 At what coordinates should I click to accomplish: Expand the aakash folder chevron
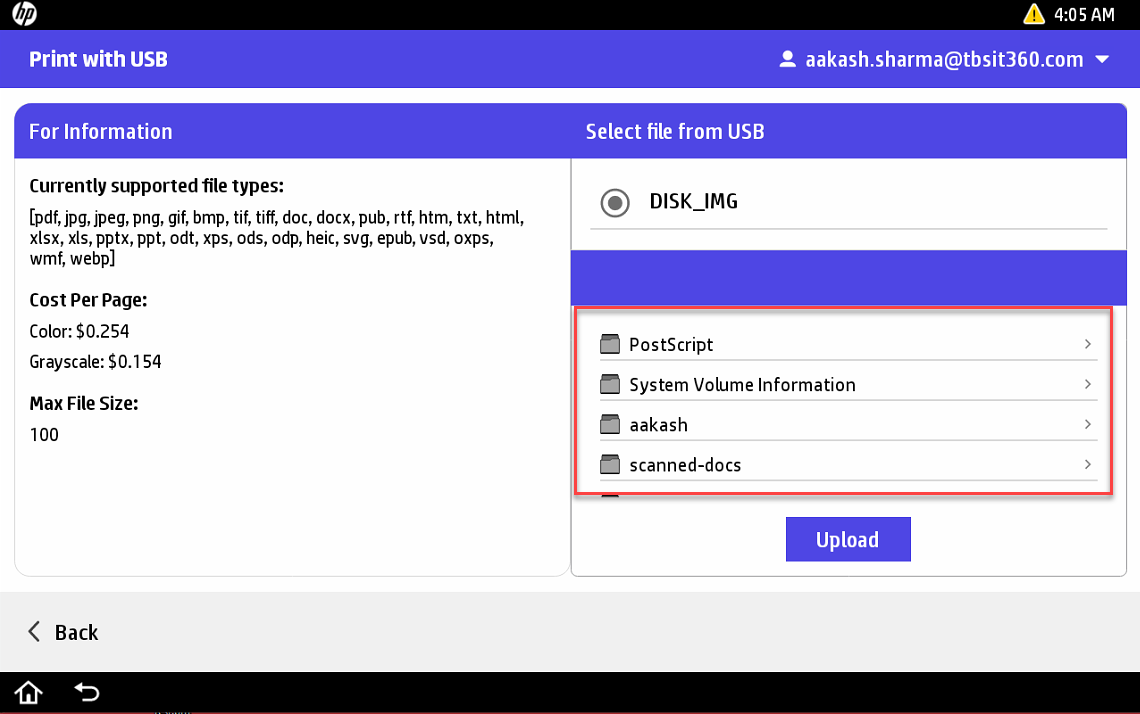point(1088,424)
